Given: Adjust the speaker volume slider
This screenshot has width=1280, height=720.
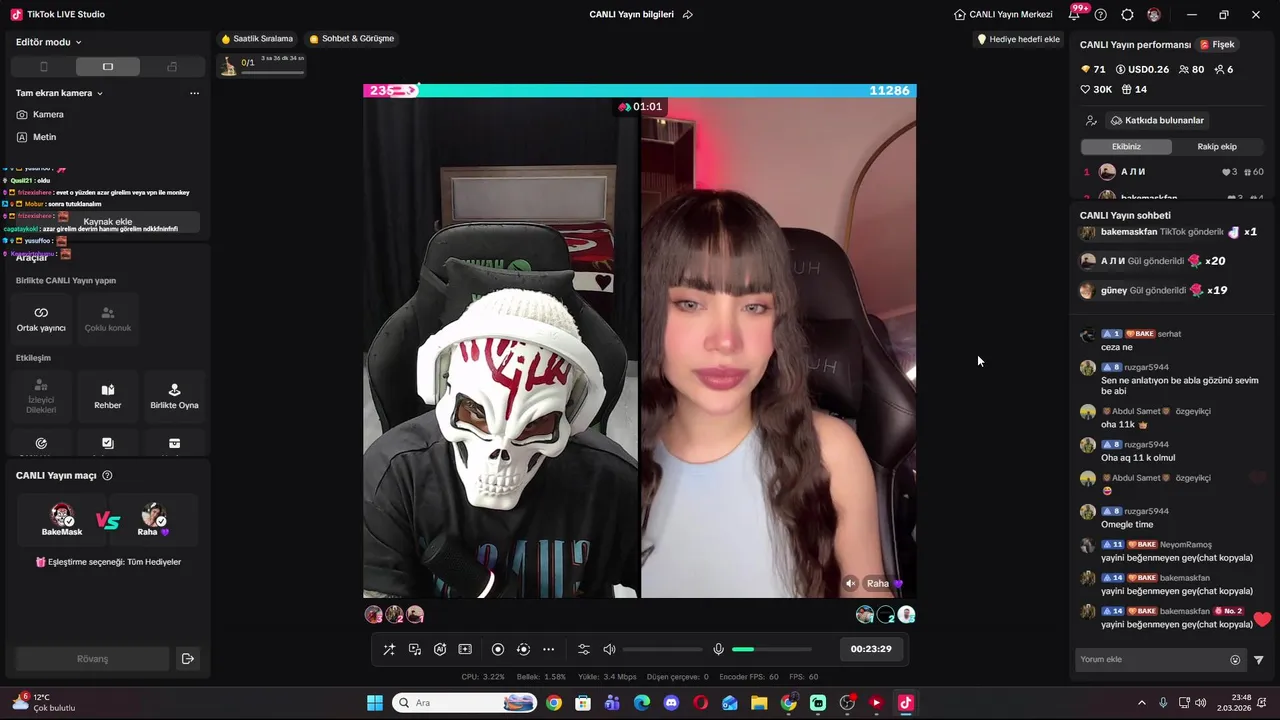Looking at the screenshot, I should pos(662,650).
